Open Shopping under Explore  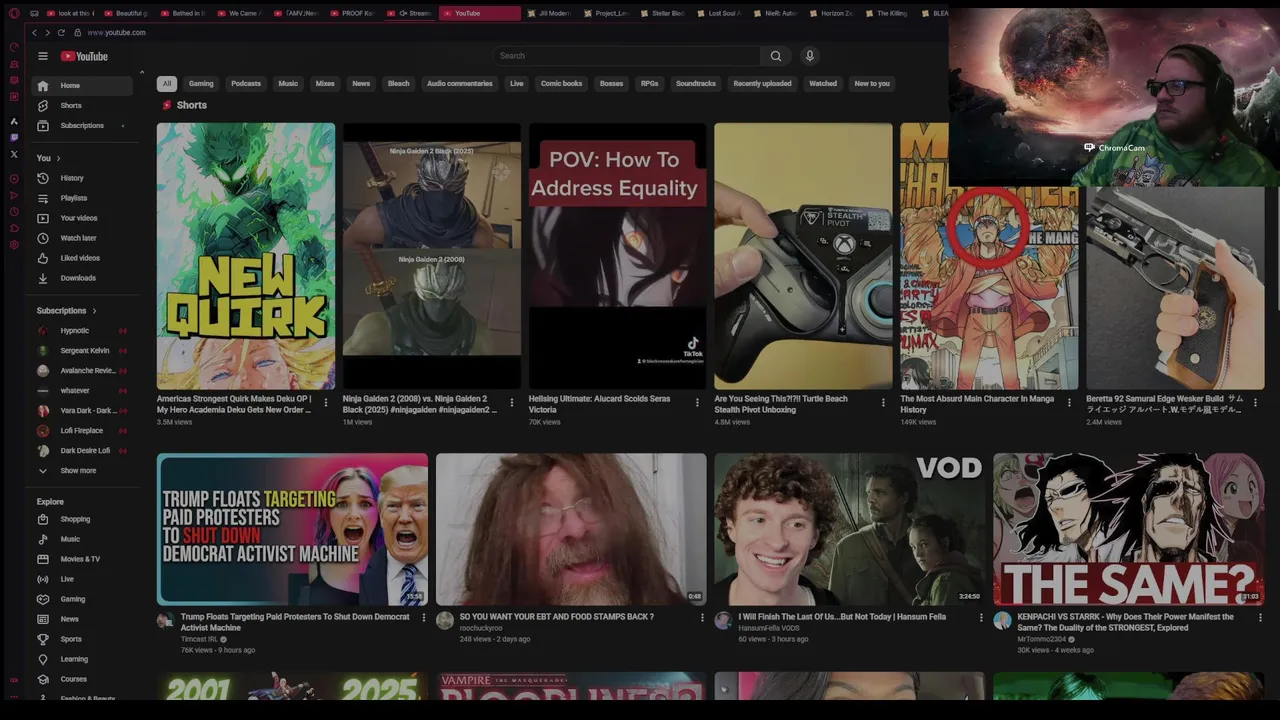pos(82,519)
